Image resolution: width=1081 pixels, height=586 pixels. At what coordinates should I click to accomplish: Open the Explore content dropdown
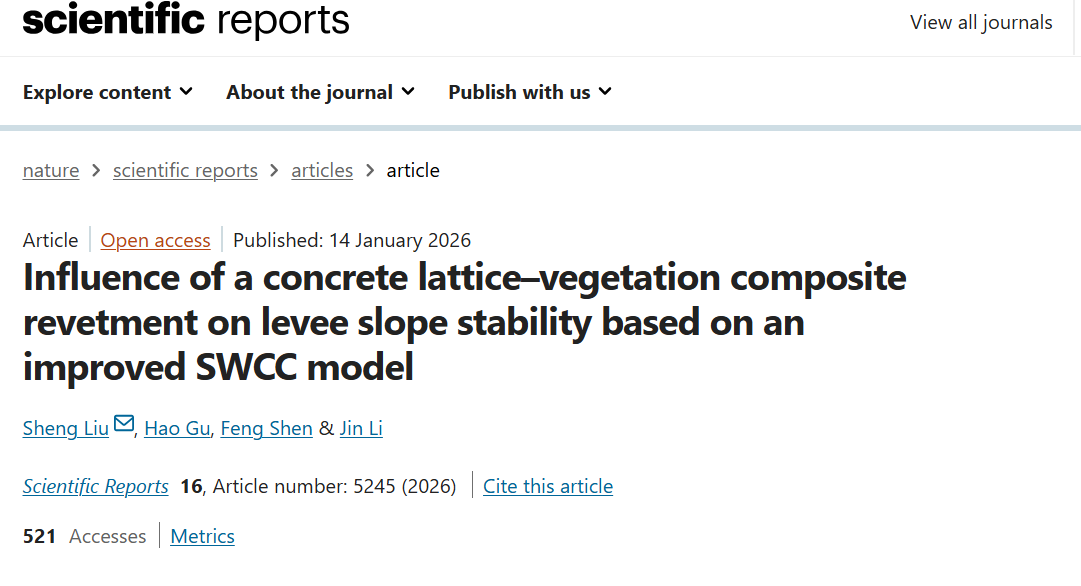(x=97, y=91)
